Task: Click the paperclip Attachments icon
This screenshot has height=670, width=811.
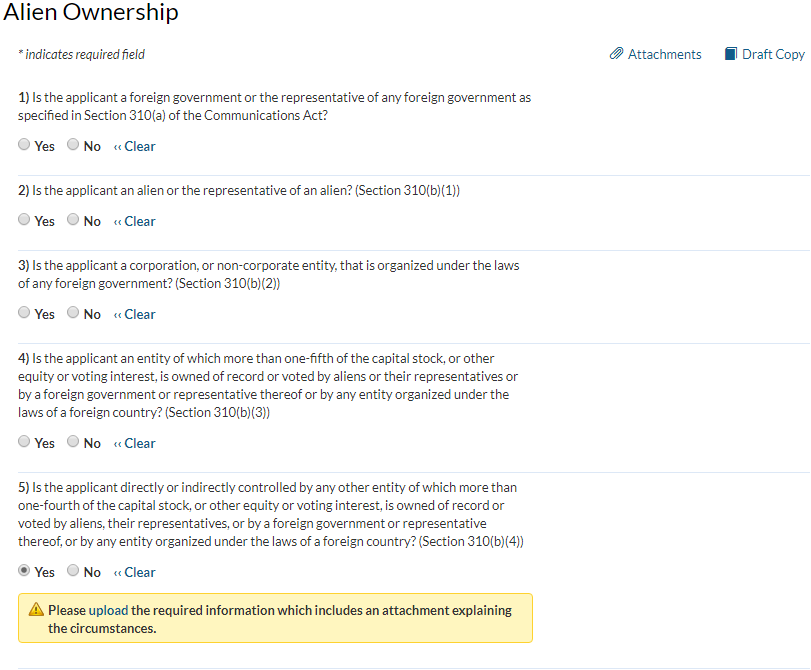Action: pos(616,54)
